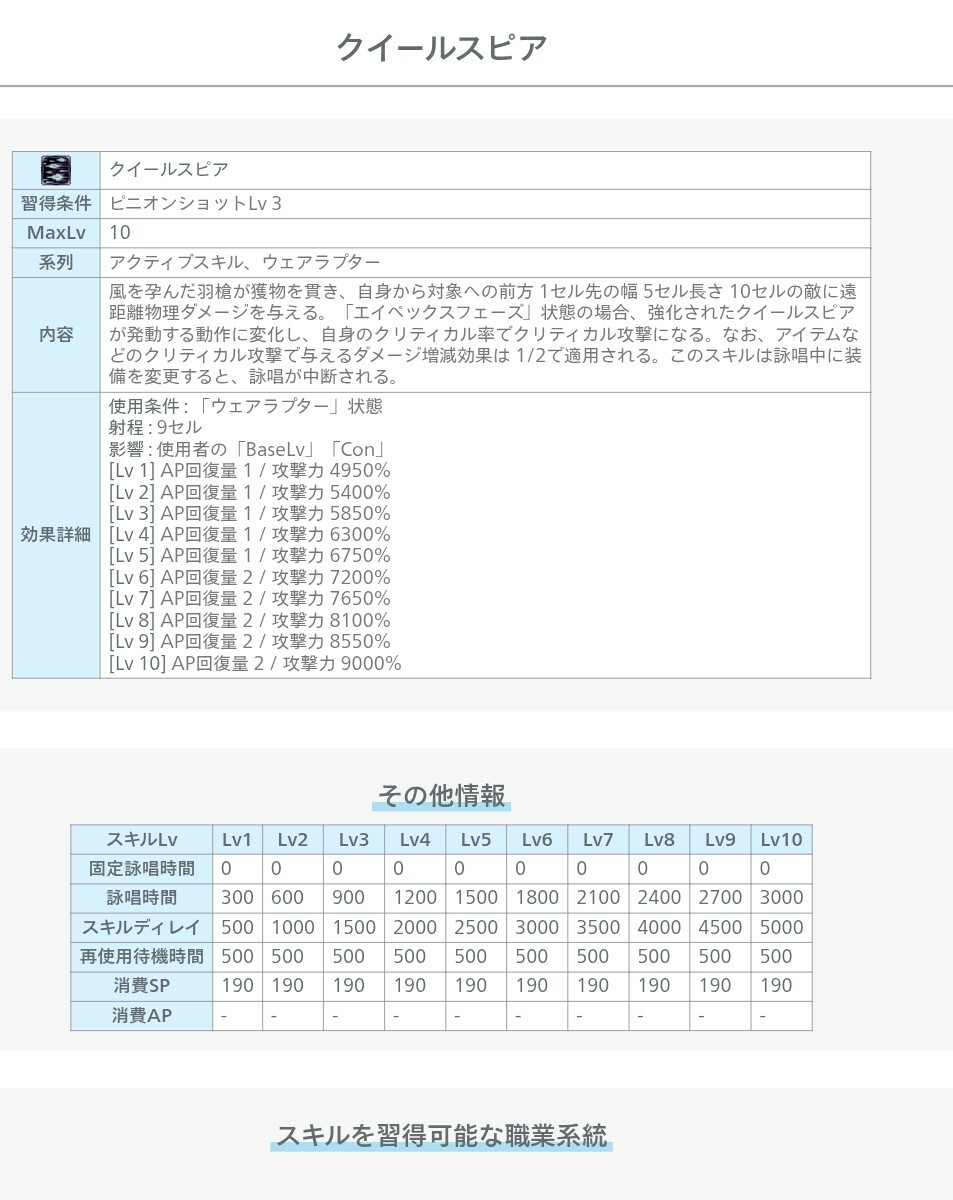Click the 消費SP row header
The image size is (953, 1200).
pos(141,986)
